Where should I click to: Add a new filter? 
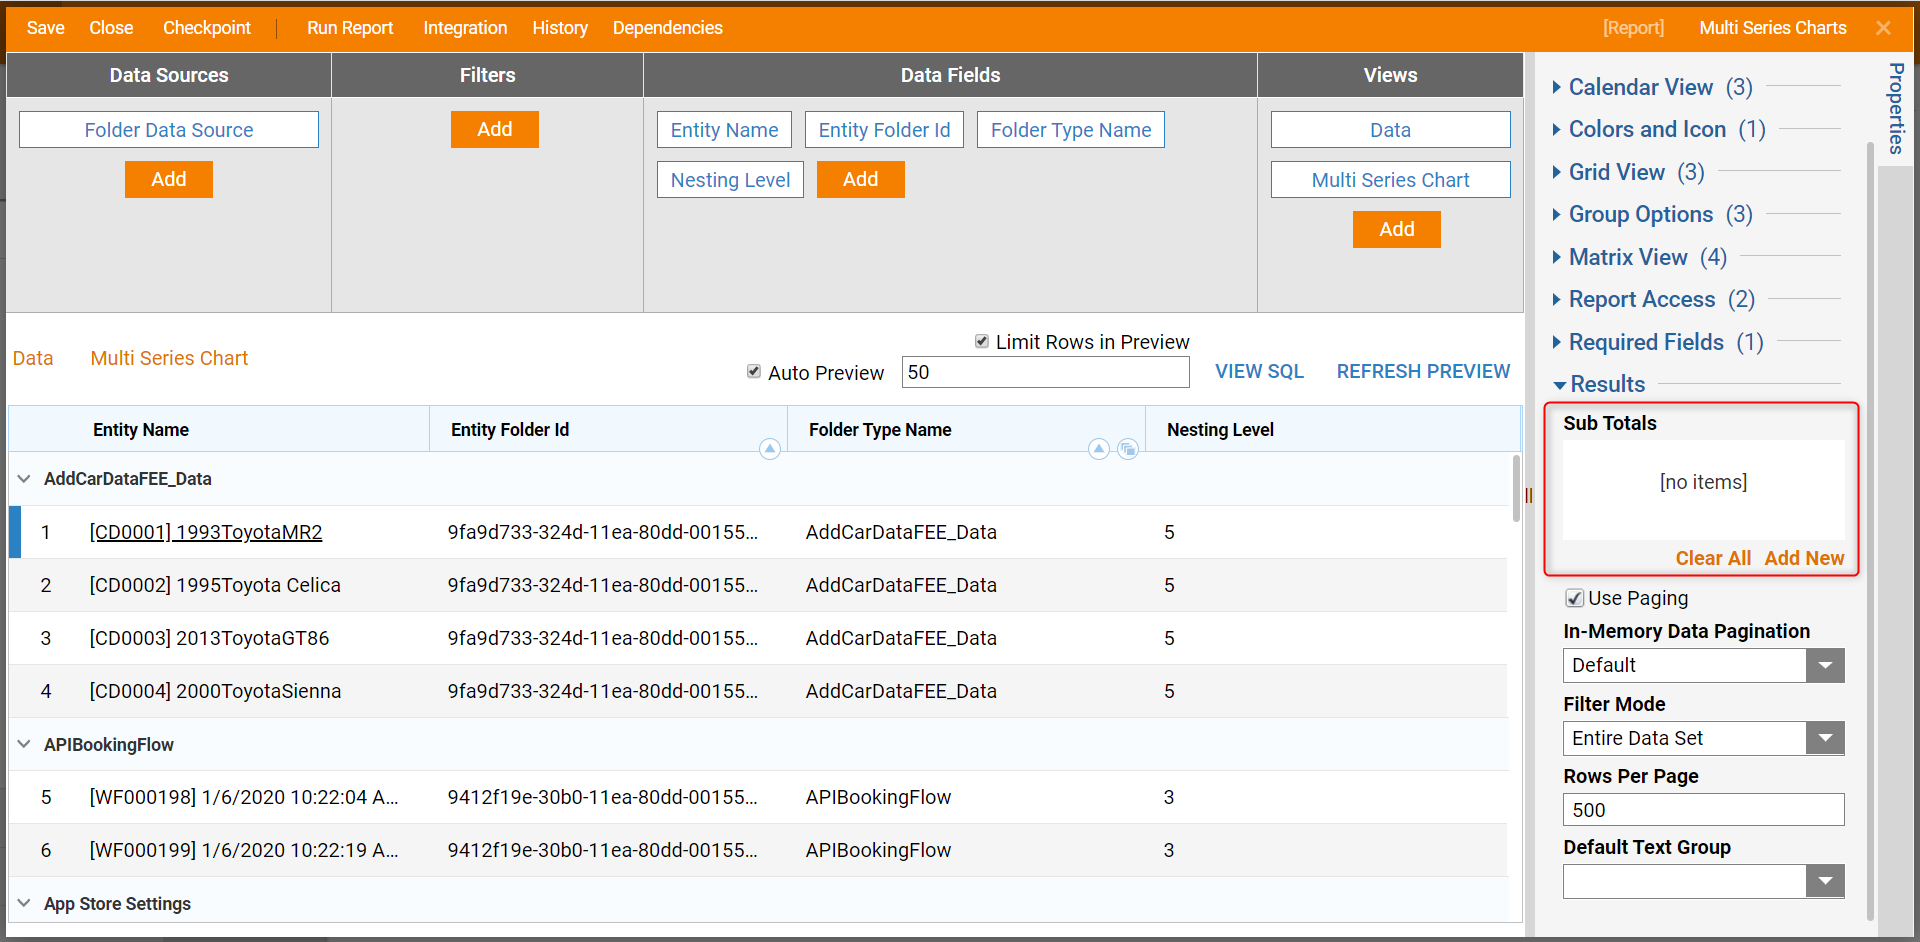pyautogui.click(x=495, y=129)
